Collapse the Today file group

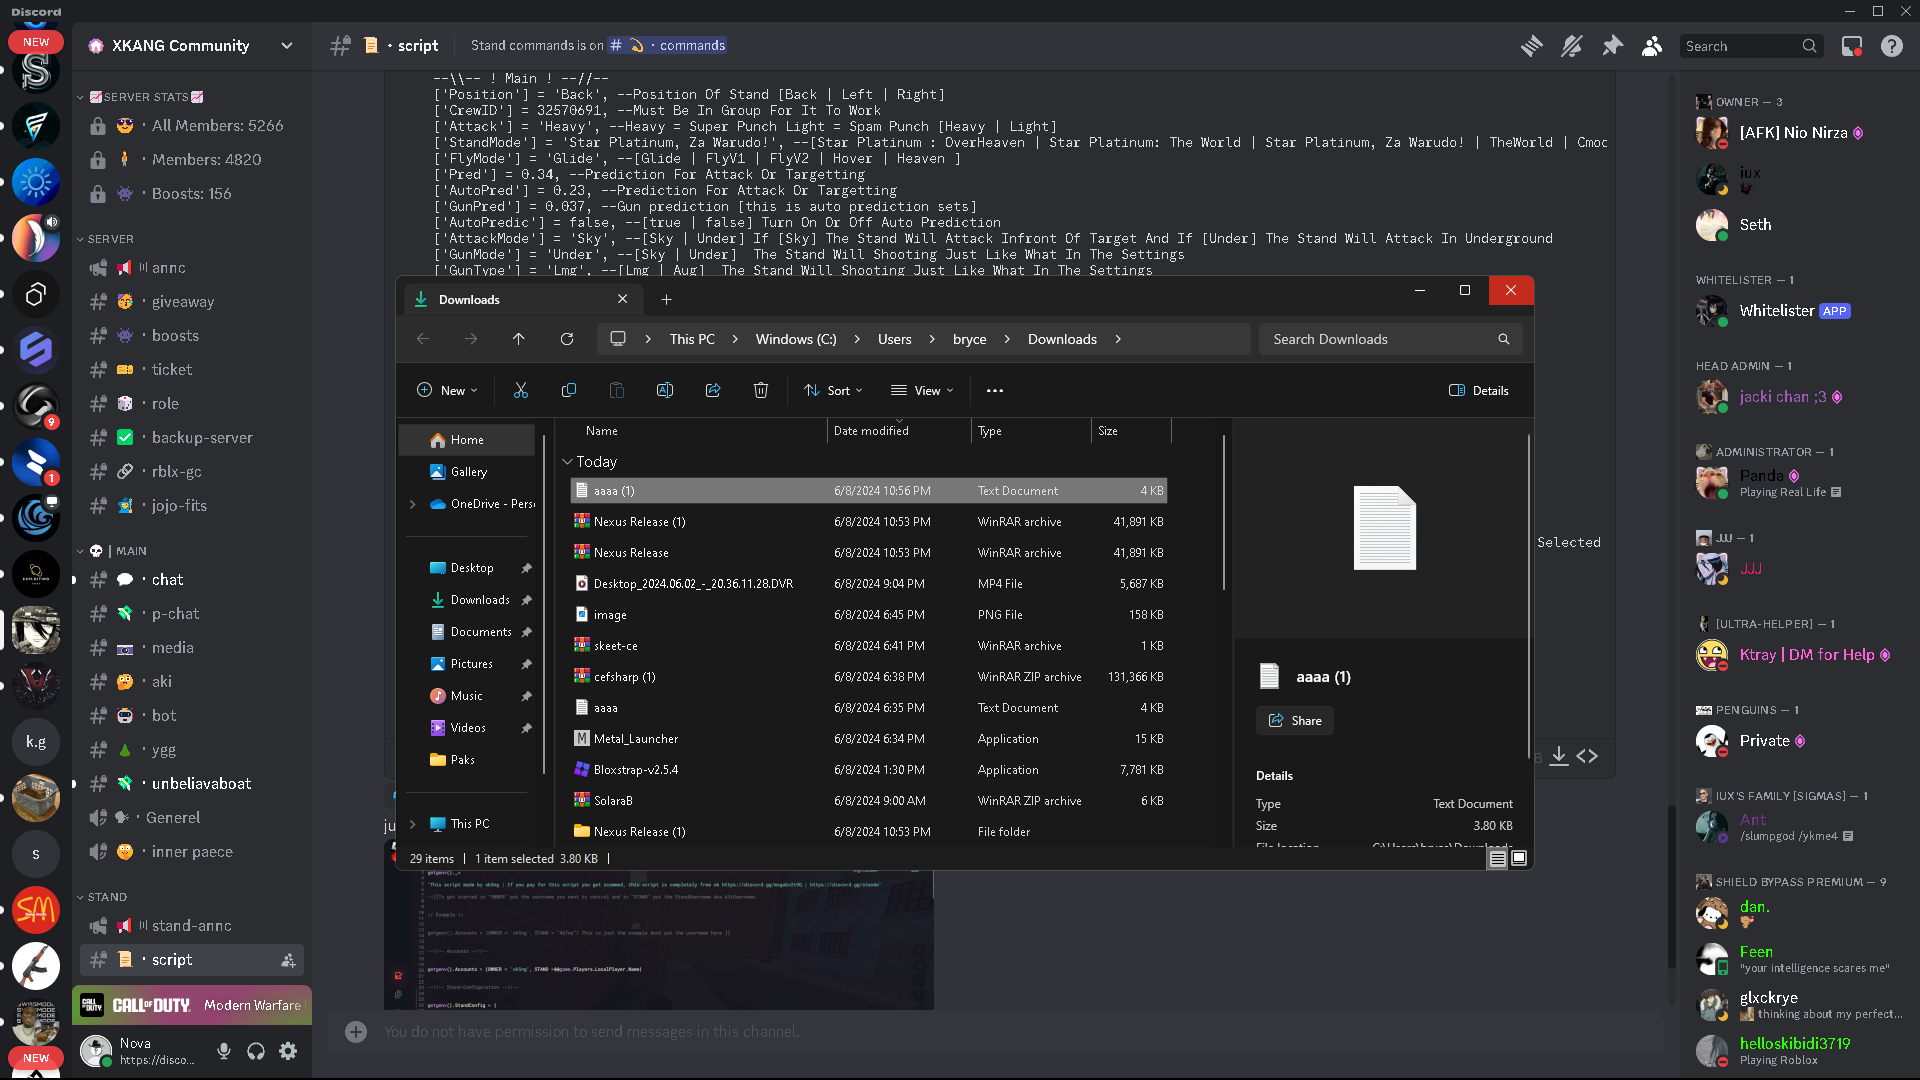(x=568, y=462)
